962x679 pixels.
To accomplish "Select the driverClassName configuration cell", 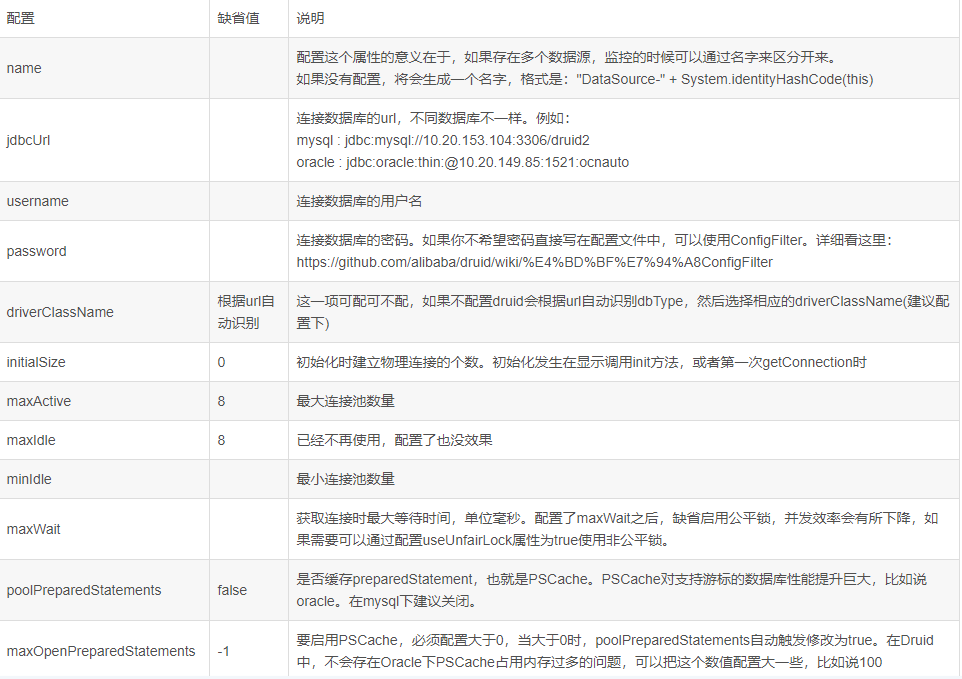I will (60, 312).
